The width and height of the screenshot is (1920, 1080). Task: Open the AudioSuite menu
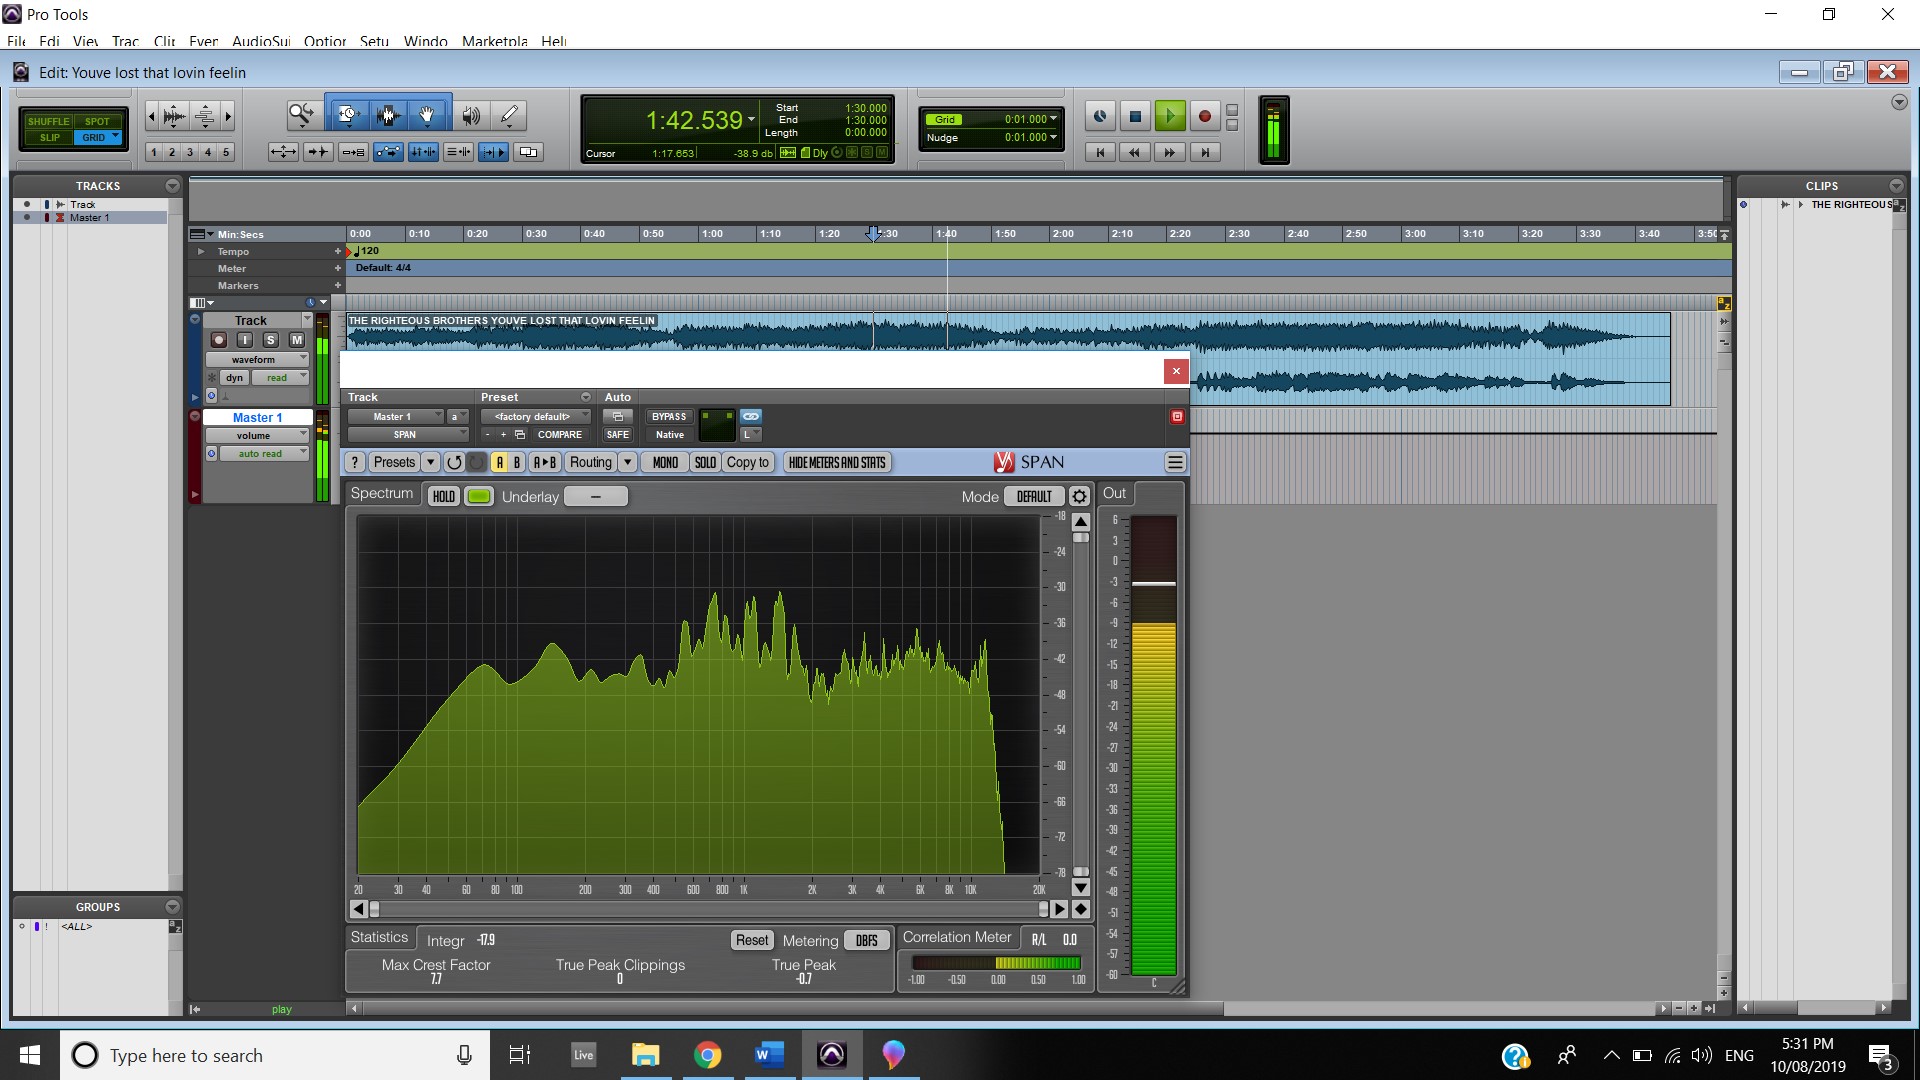[x=261, y=41]
